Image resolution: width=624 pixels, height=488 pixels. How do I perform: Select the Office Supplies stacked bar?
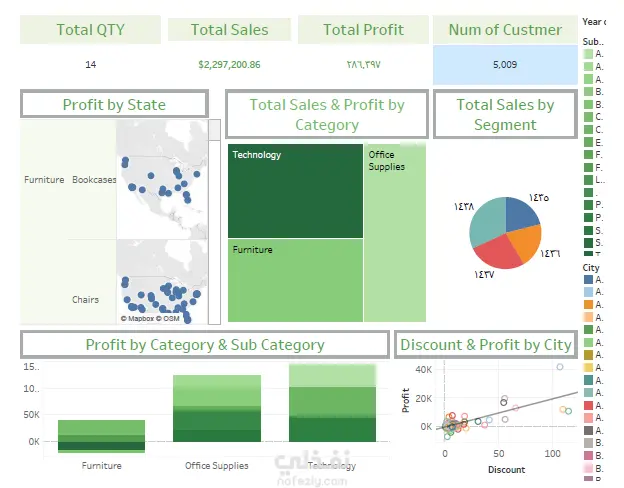click(217, 408)
